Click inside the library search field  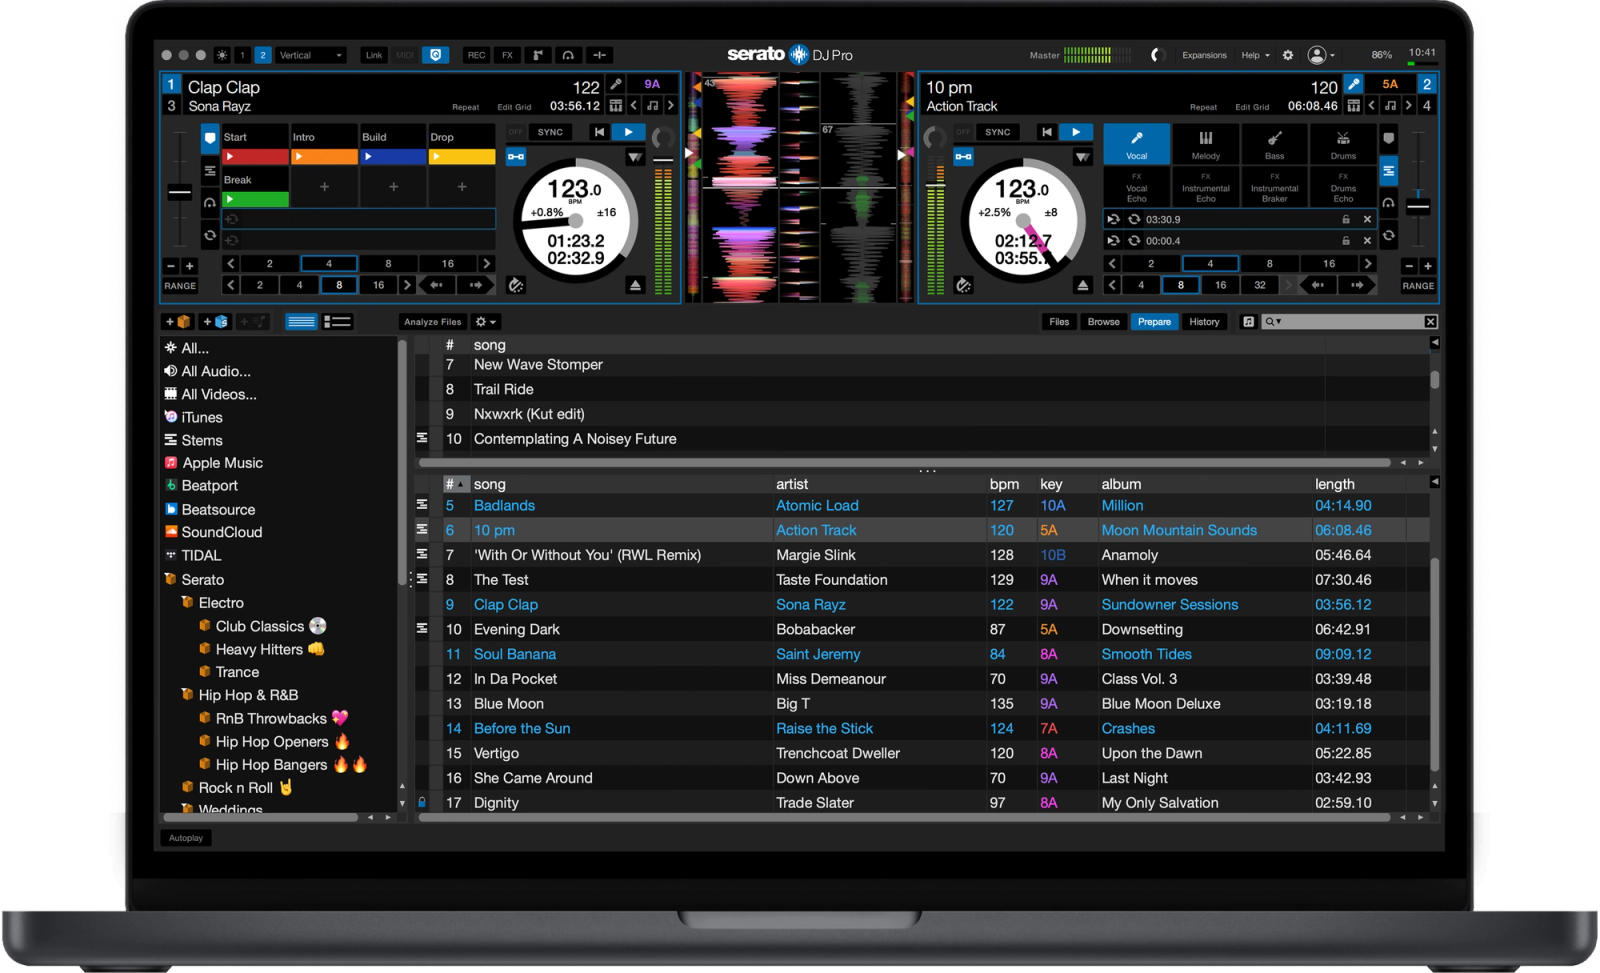pyautogui.click(x=1350, y=322)
